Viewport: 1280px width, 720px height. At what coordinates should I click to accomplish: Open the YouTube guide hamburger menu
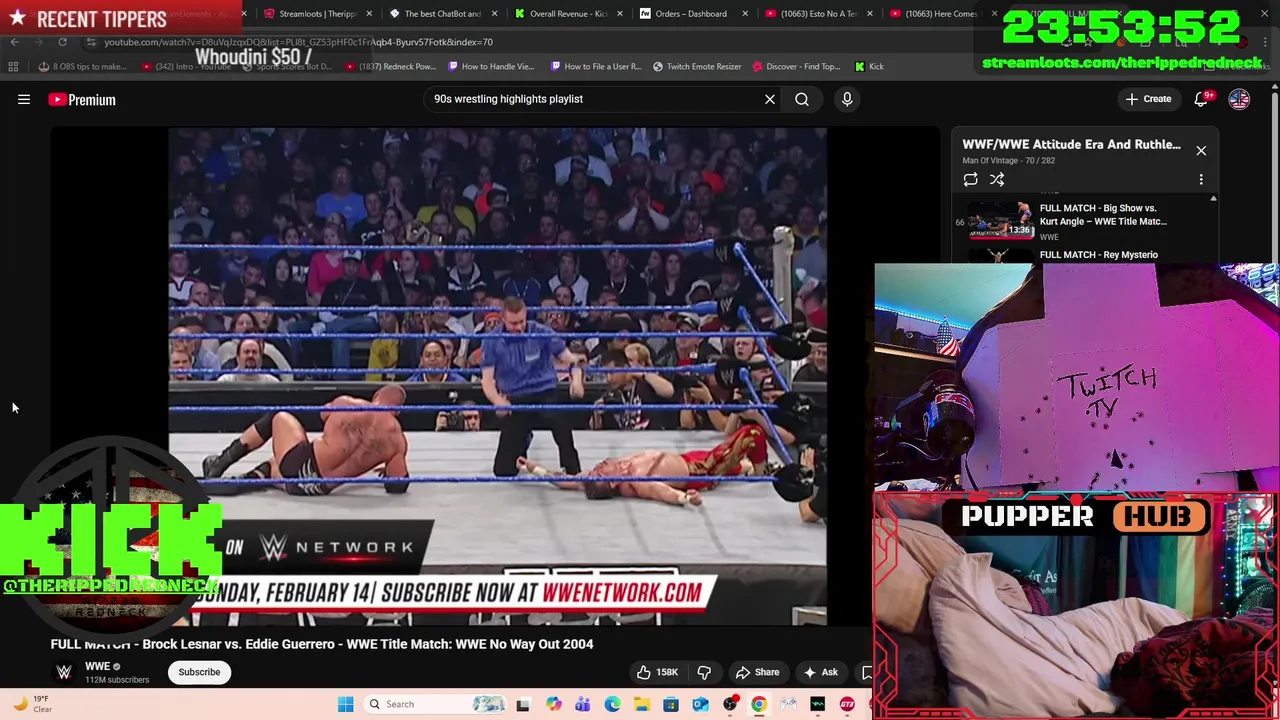(x=24, y=99)
